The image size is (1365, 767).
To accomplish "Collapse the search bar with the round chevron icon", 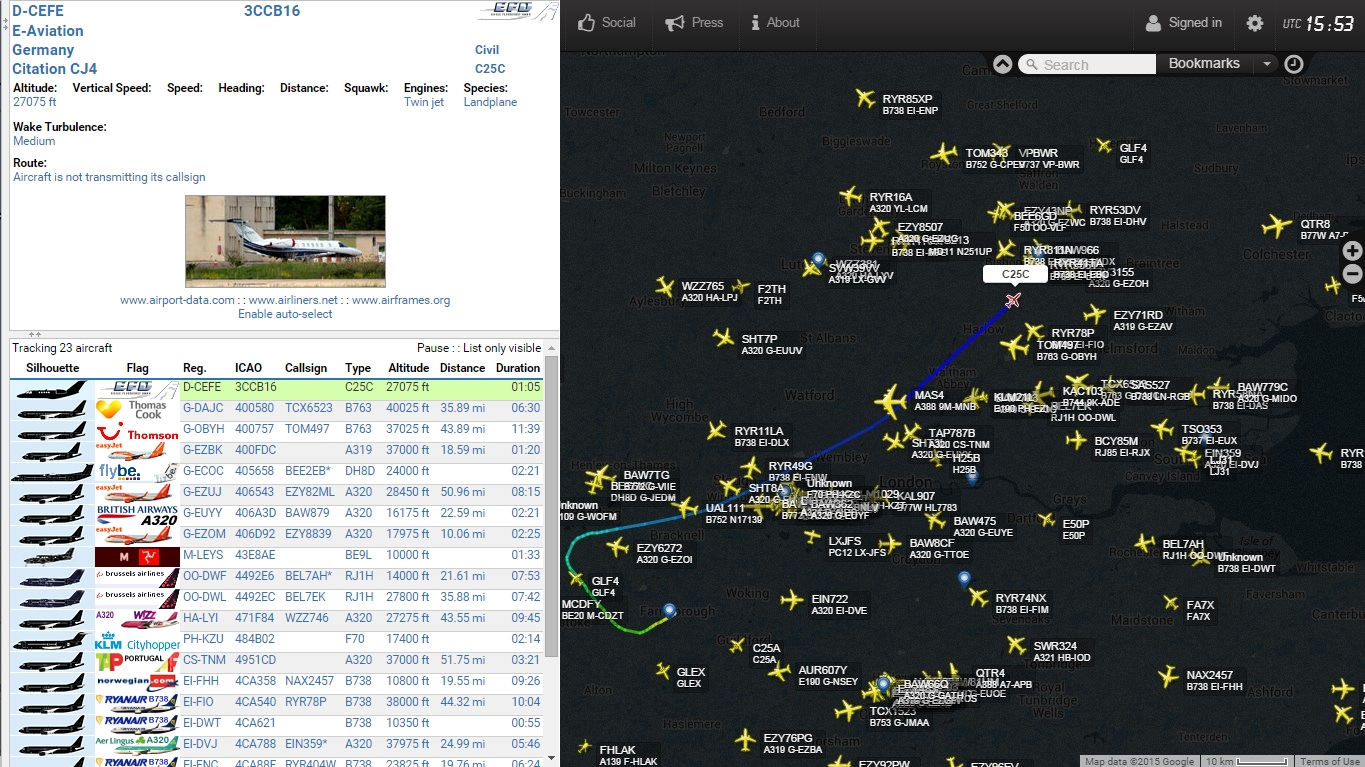I will 1002,63.
